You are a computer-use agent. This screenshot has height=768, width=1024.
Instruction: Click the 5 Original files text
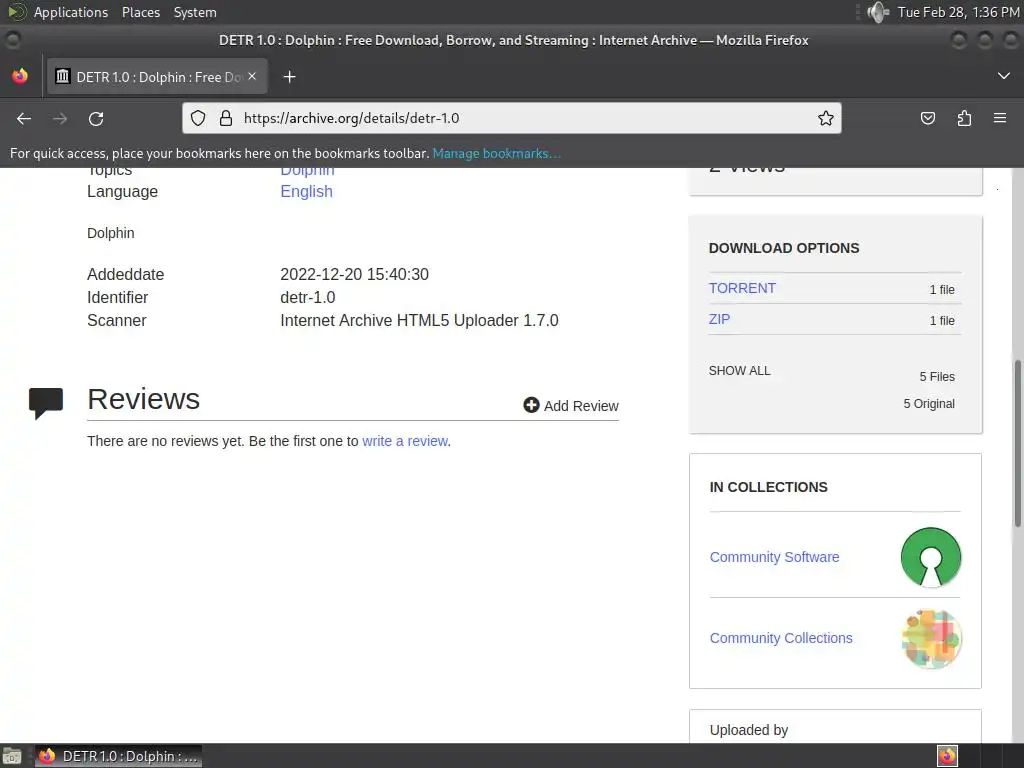pyautogui.click(x=929, y=404)
